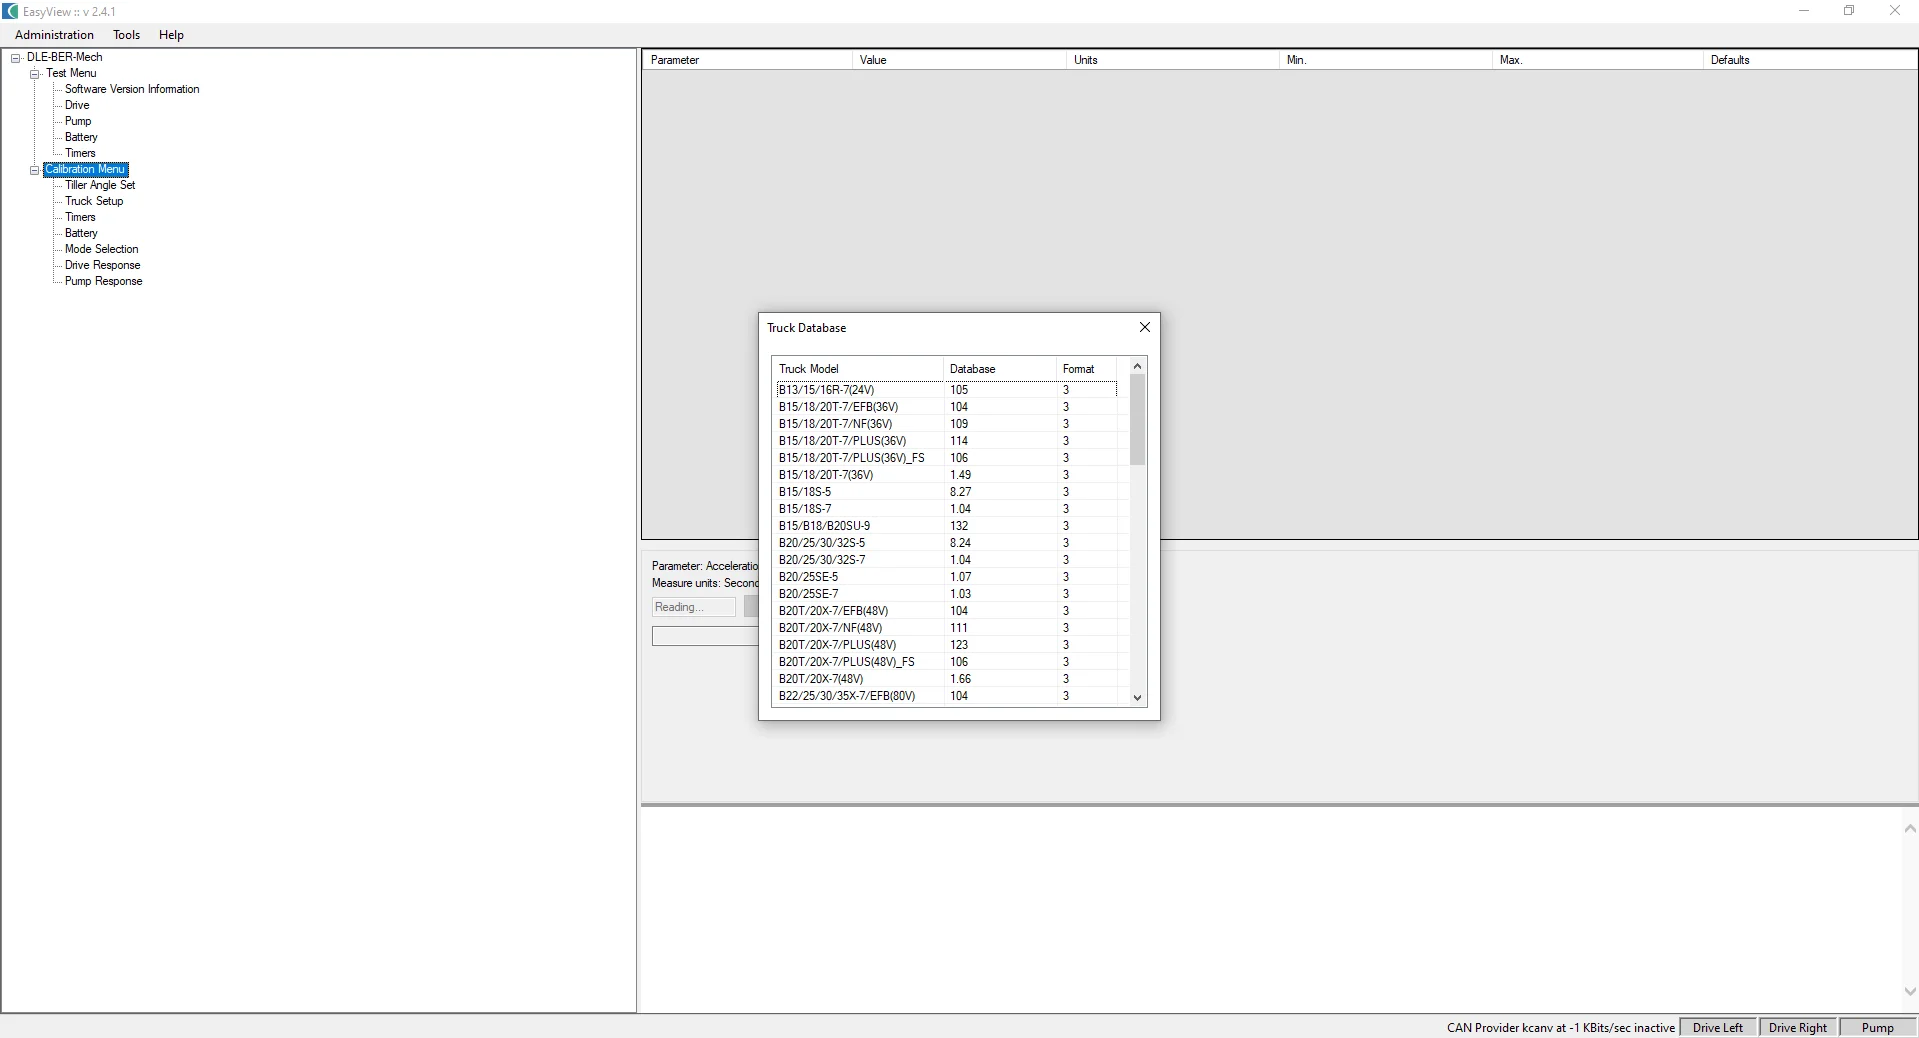Screen dimensions: 1919x1038
Task: Click the Drive Left status button
Action: click(x=1718, y=1027)
